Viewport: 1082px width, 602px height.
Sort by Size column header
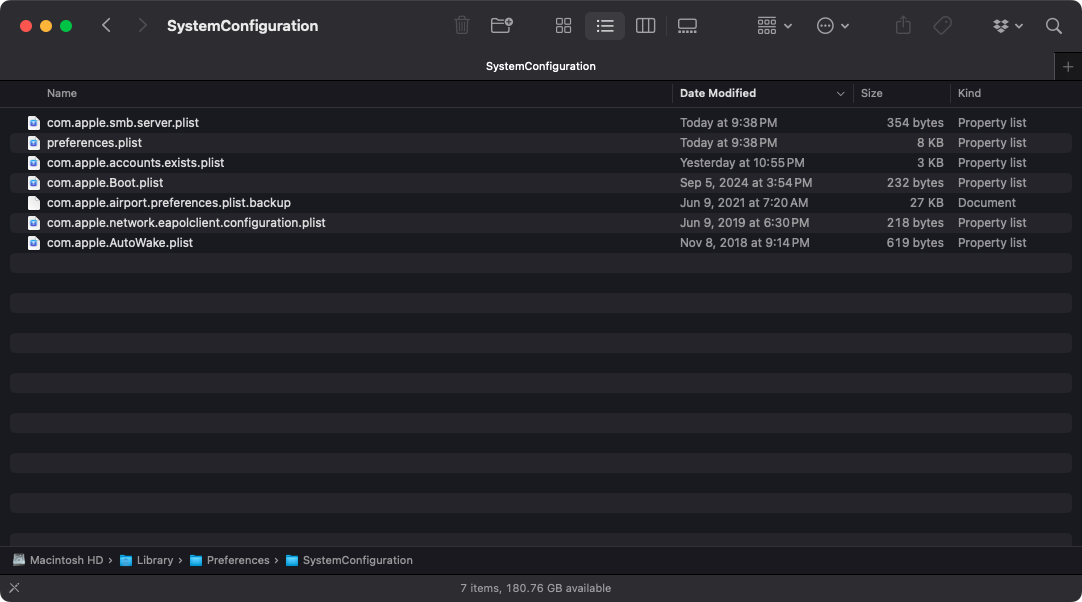872,93
